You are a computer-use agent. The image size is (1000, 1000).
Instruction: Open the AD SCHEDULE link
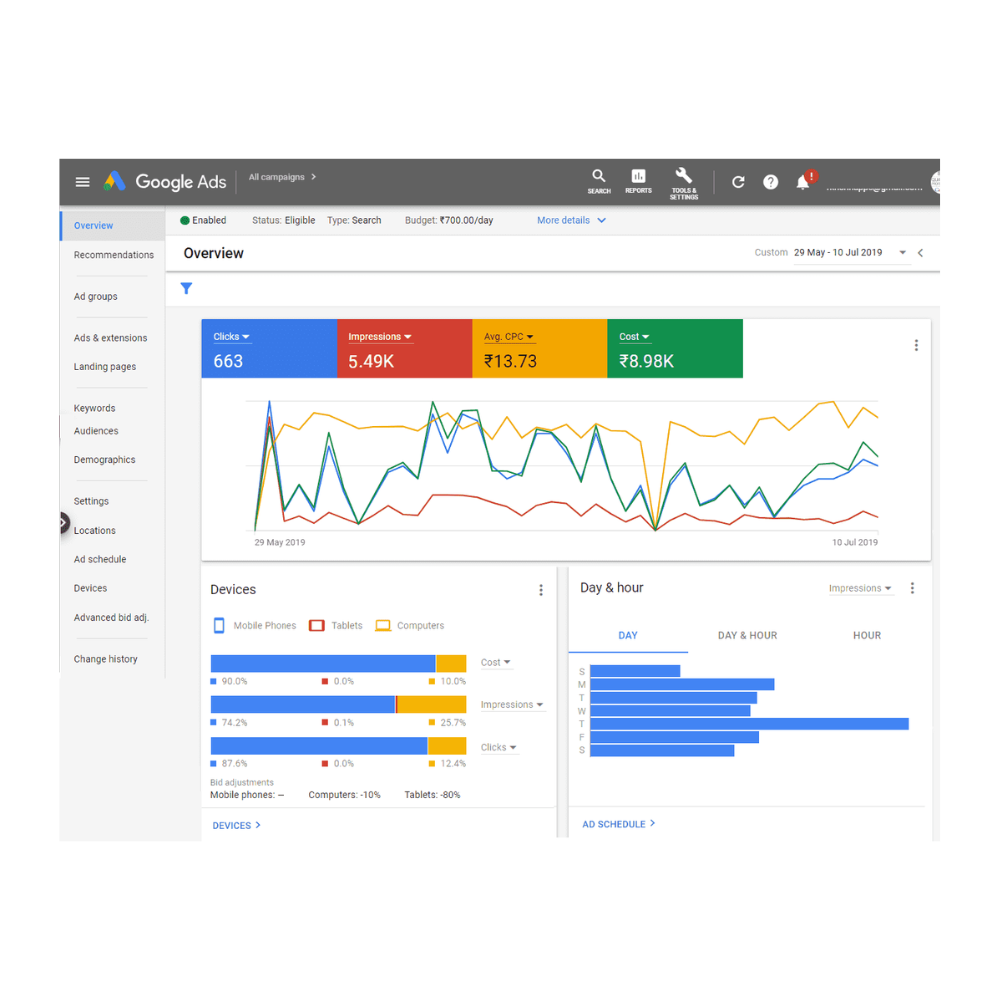(619, 824)
